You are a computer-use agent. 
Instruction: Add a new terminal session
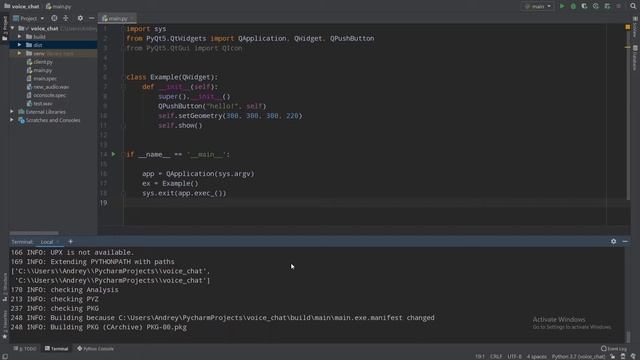click(x=70, y=242)
